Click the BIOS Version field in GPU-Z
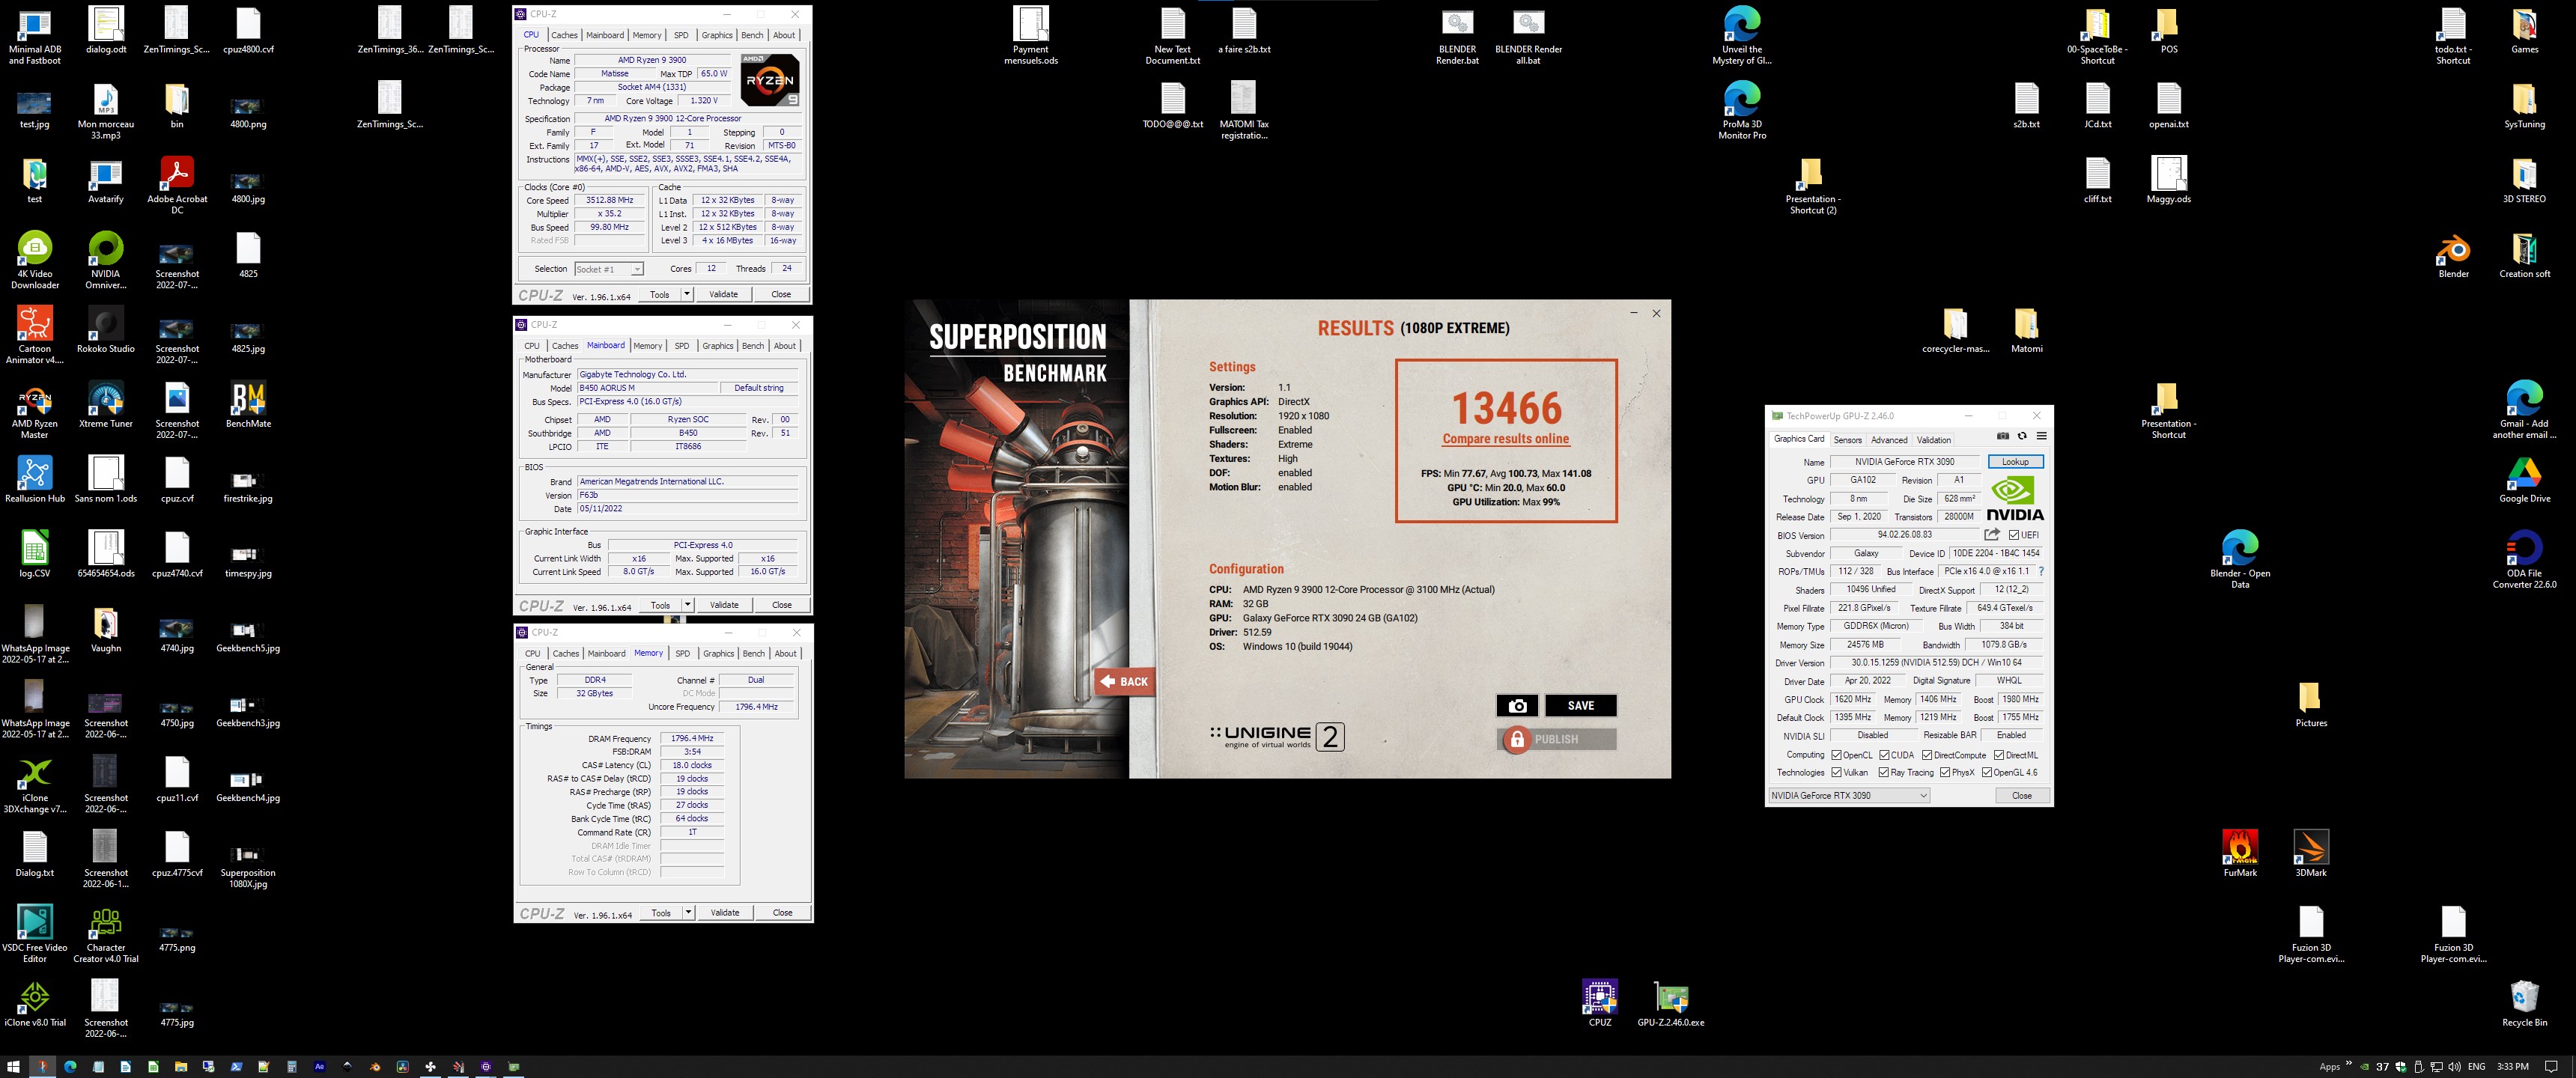 coord(1904,535)
